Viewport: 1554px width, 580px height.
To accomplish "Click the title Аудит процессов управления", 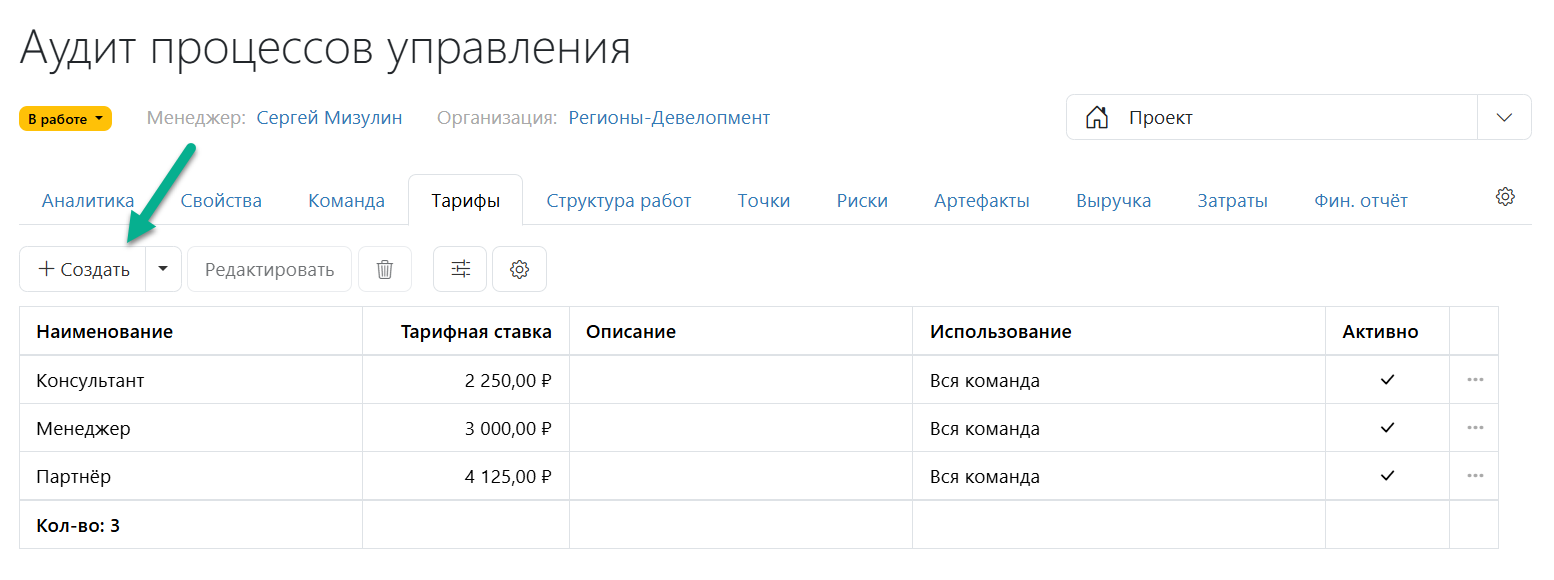I will [325, 48].
